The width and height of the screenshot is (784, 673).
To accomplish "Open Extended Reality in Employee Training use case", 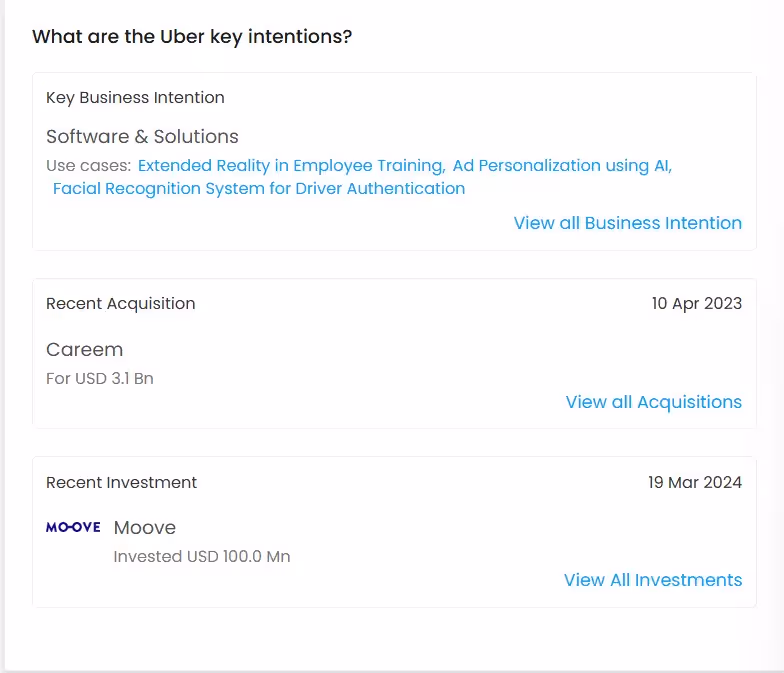I will (x=292, y=166).
